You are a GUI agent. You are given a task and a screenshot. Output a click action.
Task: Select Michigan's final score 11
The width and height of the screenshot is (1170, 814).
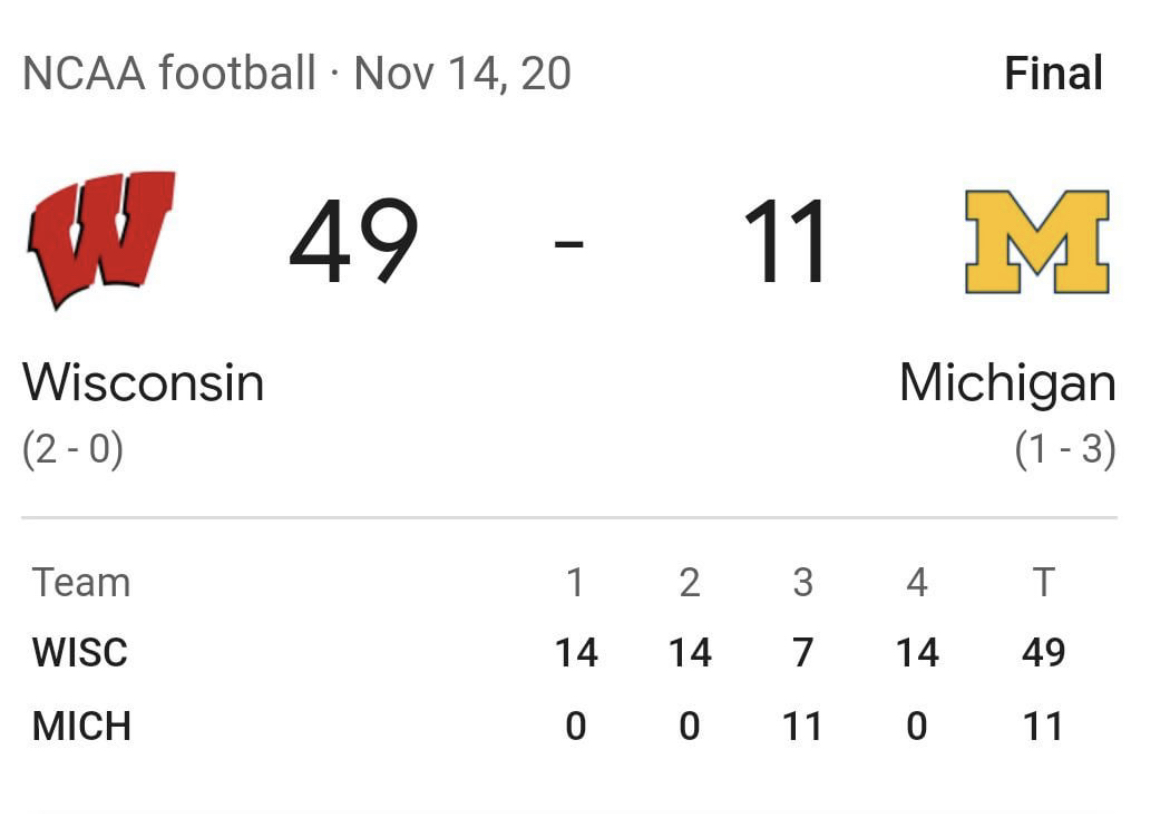tap(786, 242)
